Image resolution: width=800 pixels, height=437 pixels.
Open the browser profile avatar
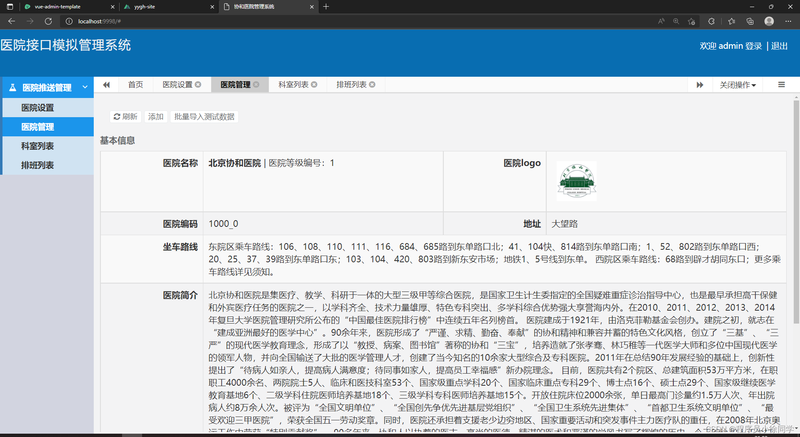(x=769, y=21)
